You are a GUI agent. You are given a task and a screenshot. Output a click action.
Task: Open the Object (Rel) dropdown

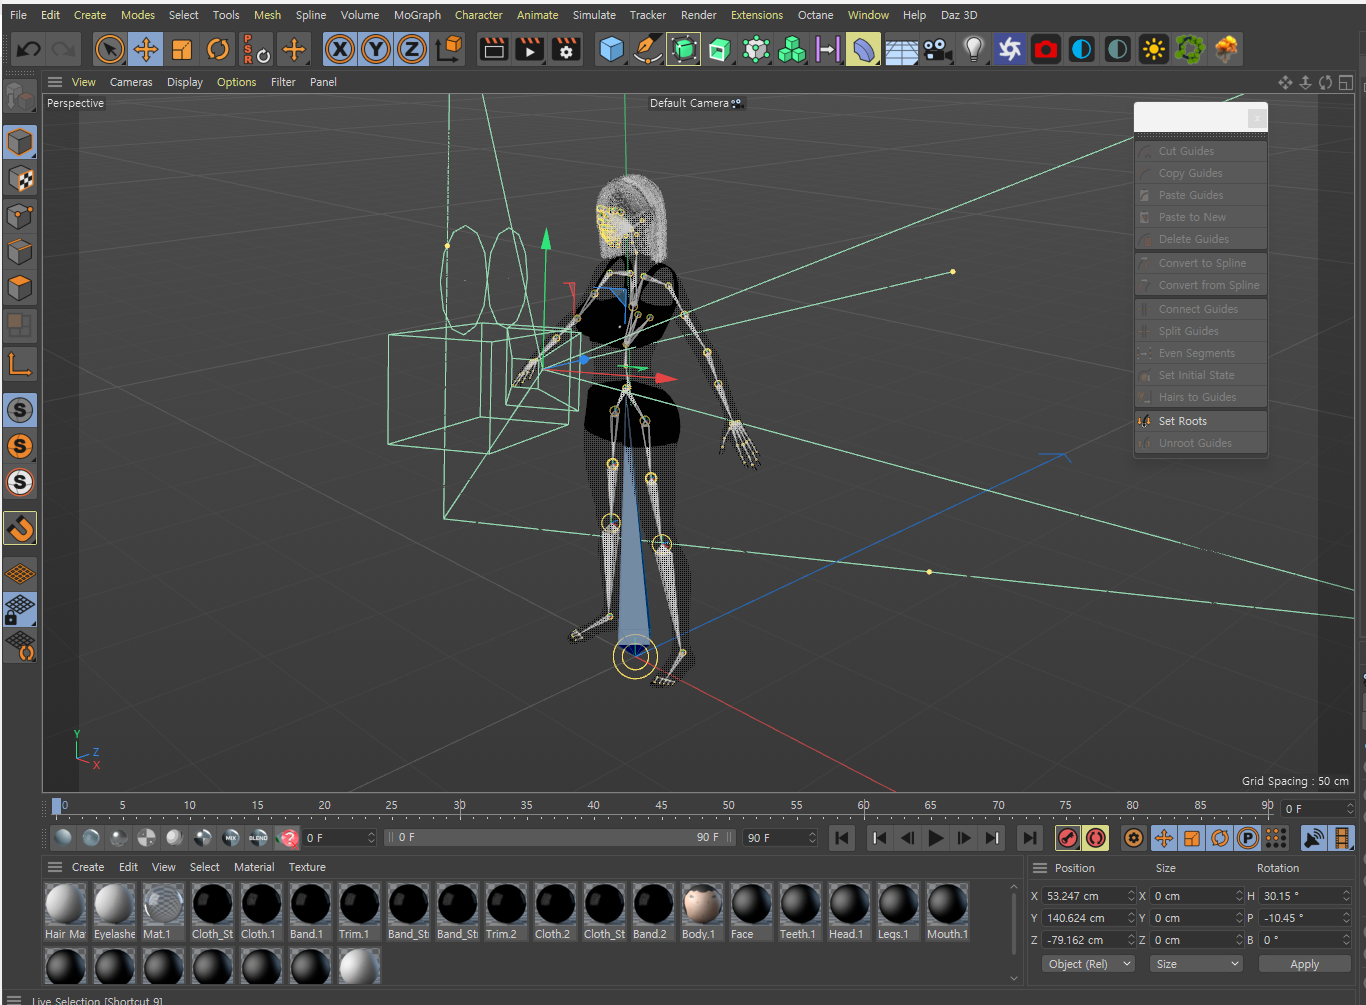(1089, 964)
